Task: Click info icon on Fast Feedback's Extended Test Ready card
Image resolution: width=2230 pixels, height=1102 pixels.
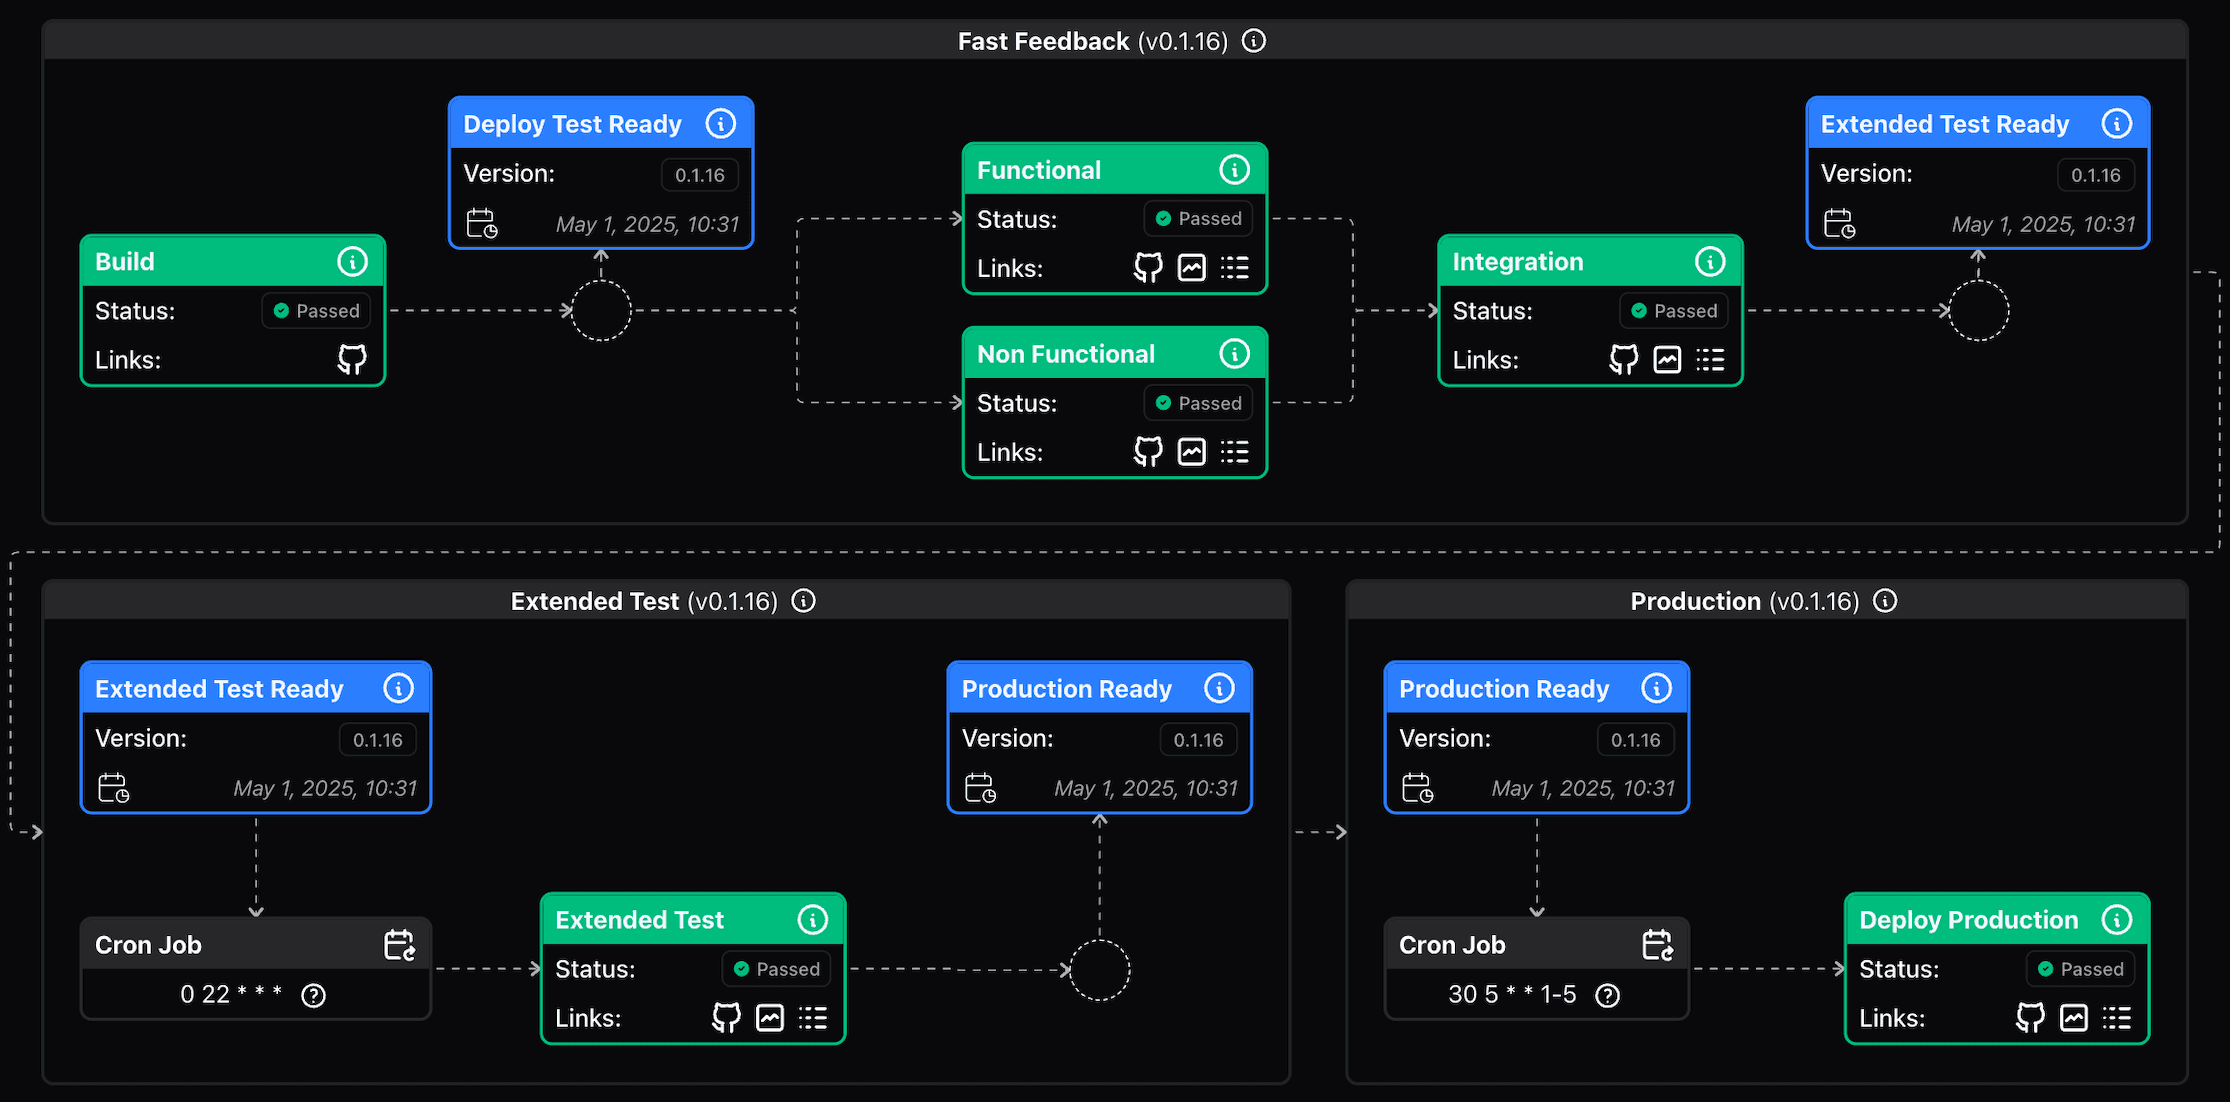Action: click(2116, 124)
